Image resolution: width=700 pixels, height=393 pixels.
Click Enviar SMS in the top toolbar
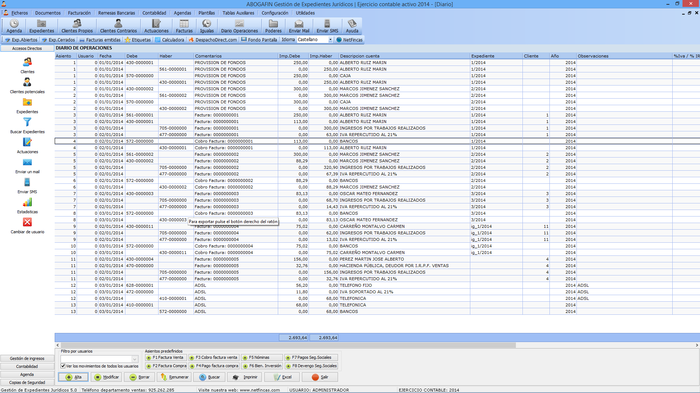click(x=327, y=26)
